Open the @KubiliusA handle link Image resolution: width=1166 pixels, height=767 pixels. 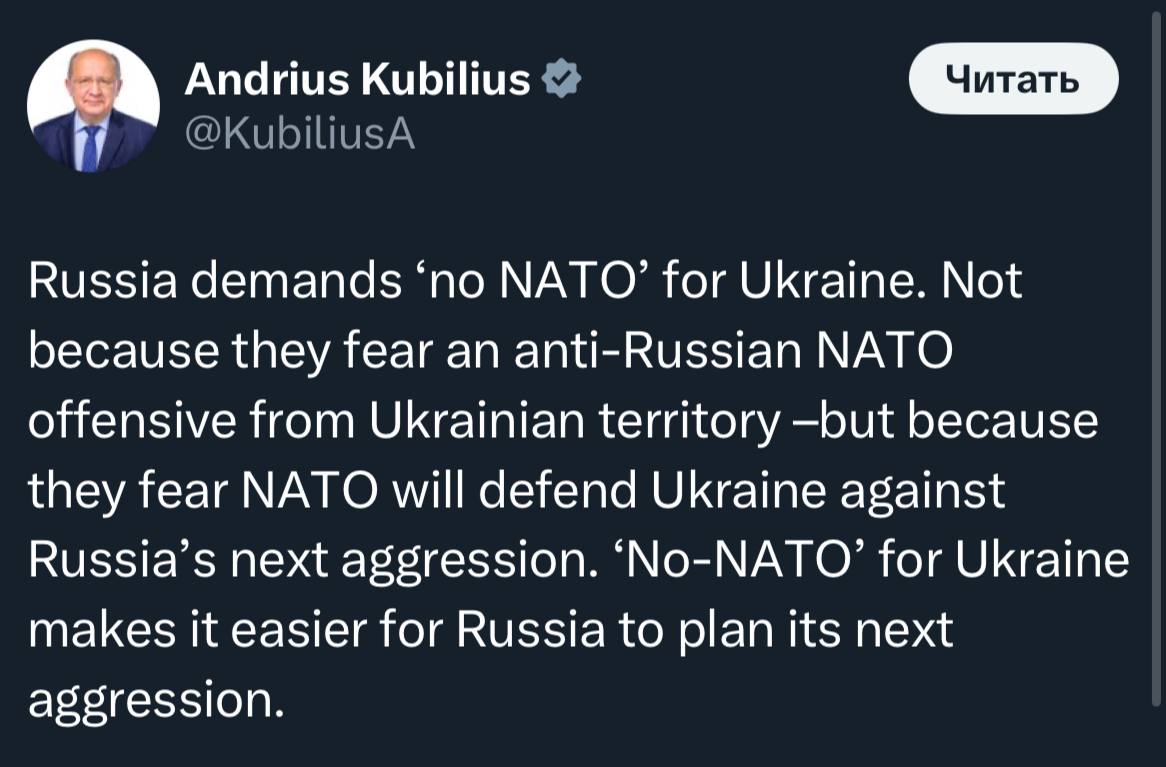(299, 133)
